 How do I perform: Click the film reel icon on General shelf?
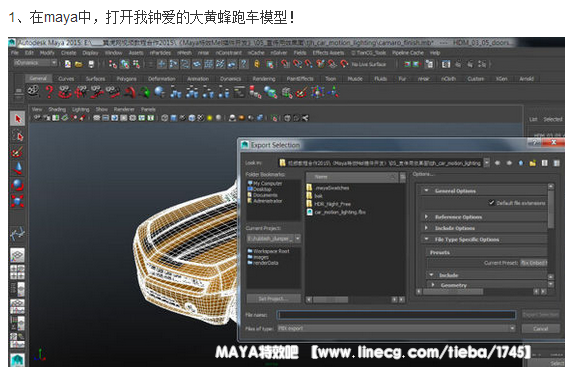[33, 91]
